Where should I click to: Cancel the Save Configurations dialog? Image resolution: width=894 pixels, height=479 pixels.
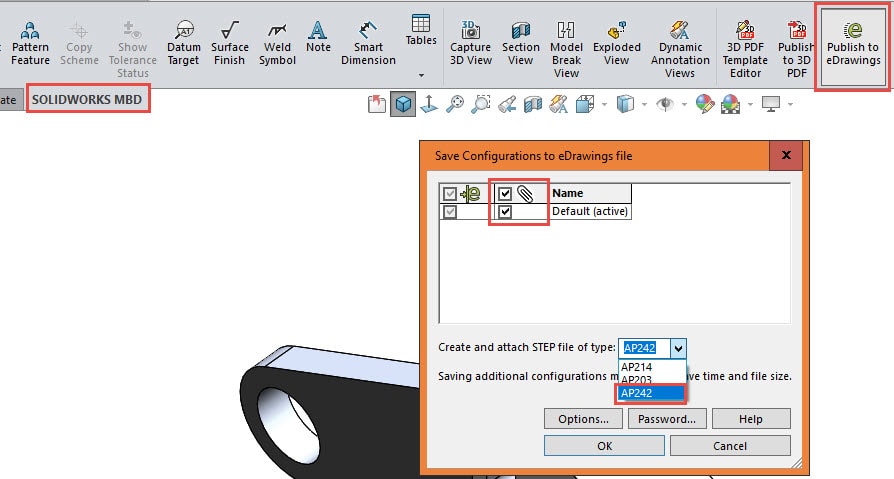(x=730, y=446)
